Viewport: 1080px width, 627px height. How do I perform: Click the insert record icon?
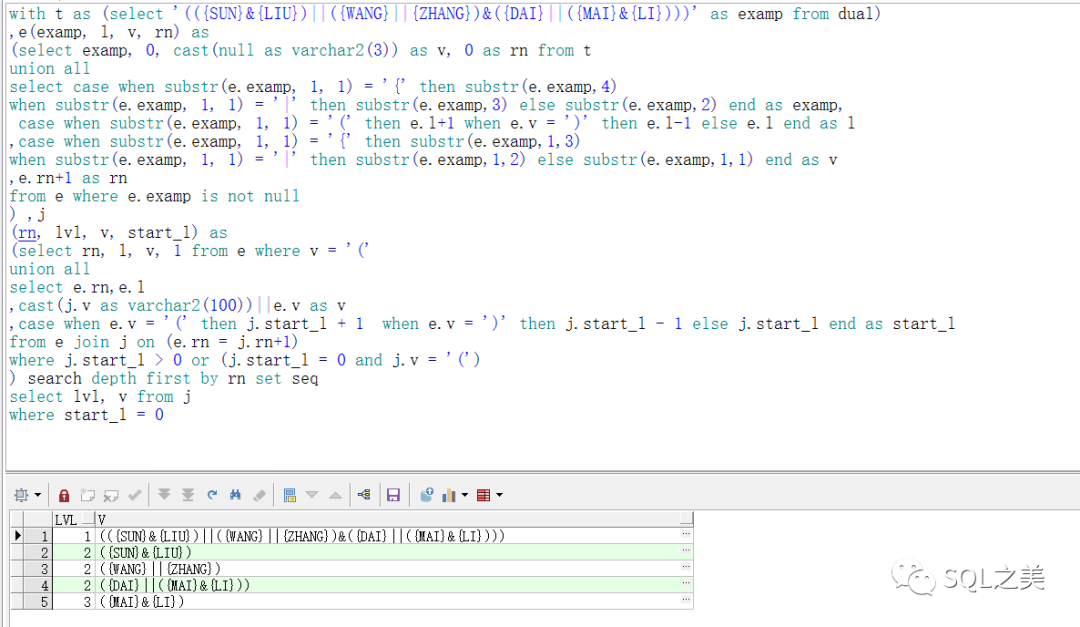pos(87,495)
